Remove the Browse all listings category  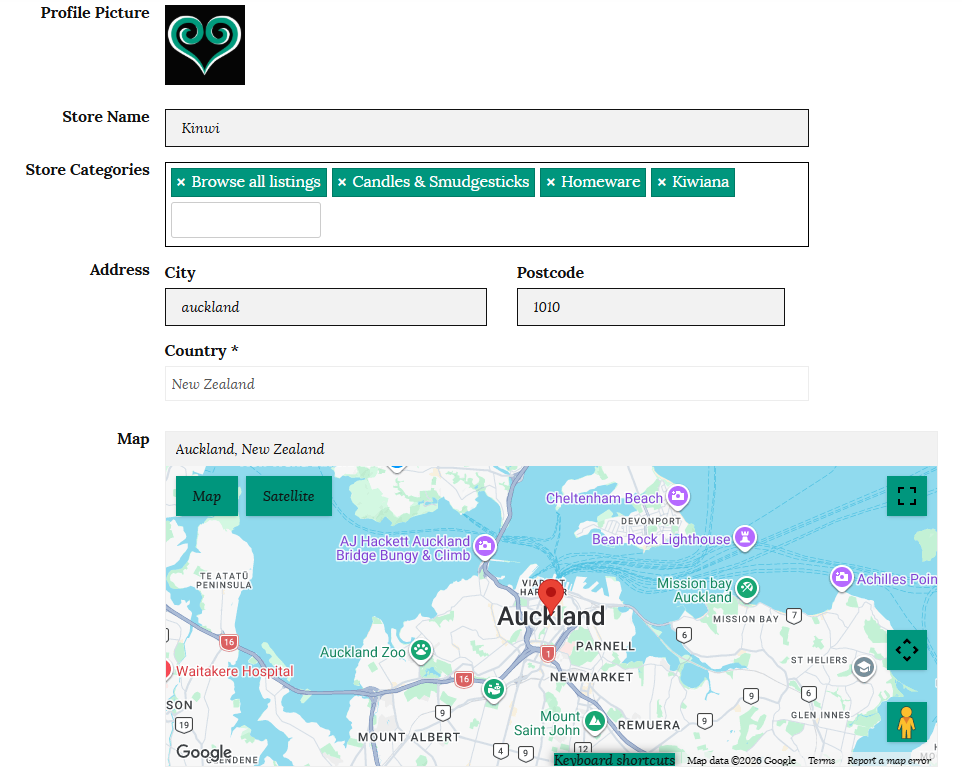pos(181,182)
